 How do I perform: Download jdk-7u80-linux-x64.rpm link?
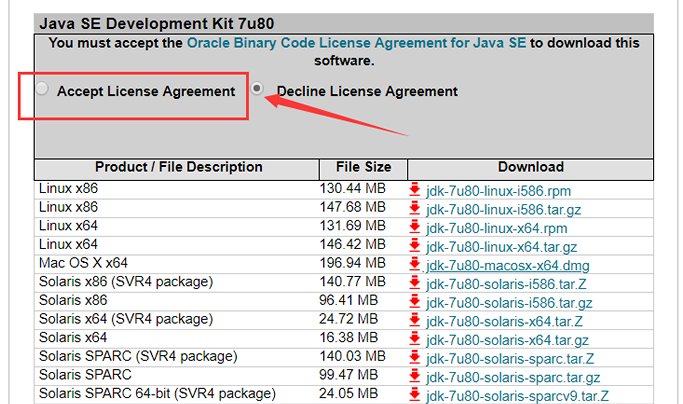pos(497,228)
